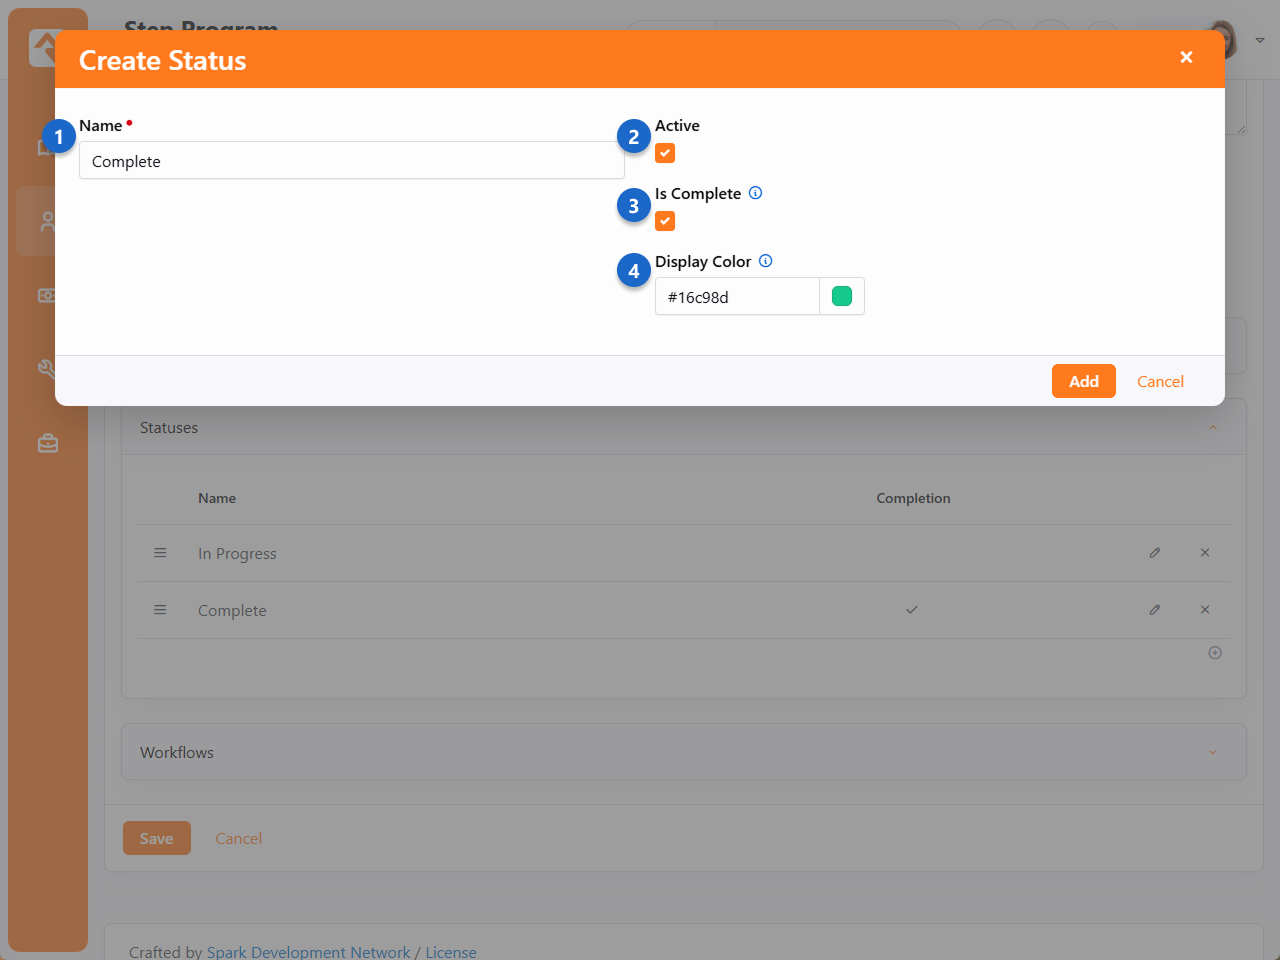Open the user profile dropdown arrow
The image size is (1280, 960).
[x=1260, y=40]
